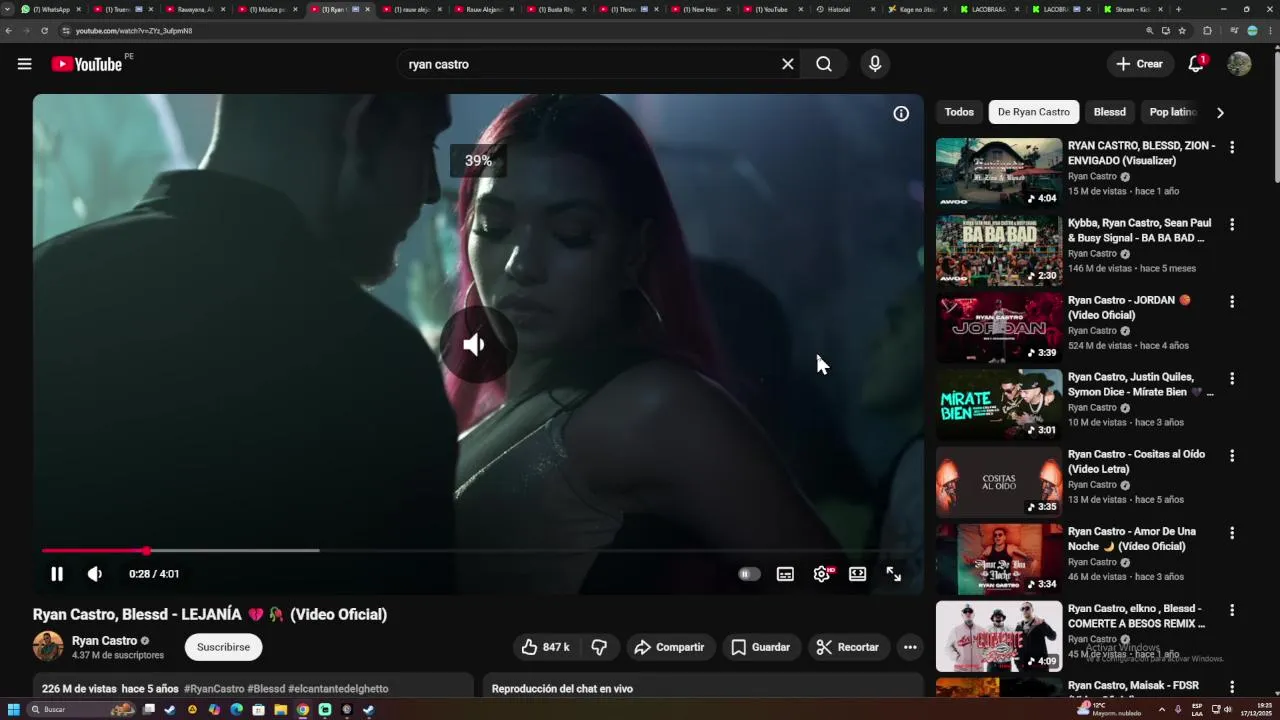Select the Blessd filter chip
The image size is (1280, 720).
[x=1109, y=112]
